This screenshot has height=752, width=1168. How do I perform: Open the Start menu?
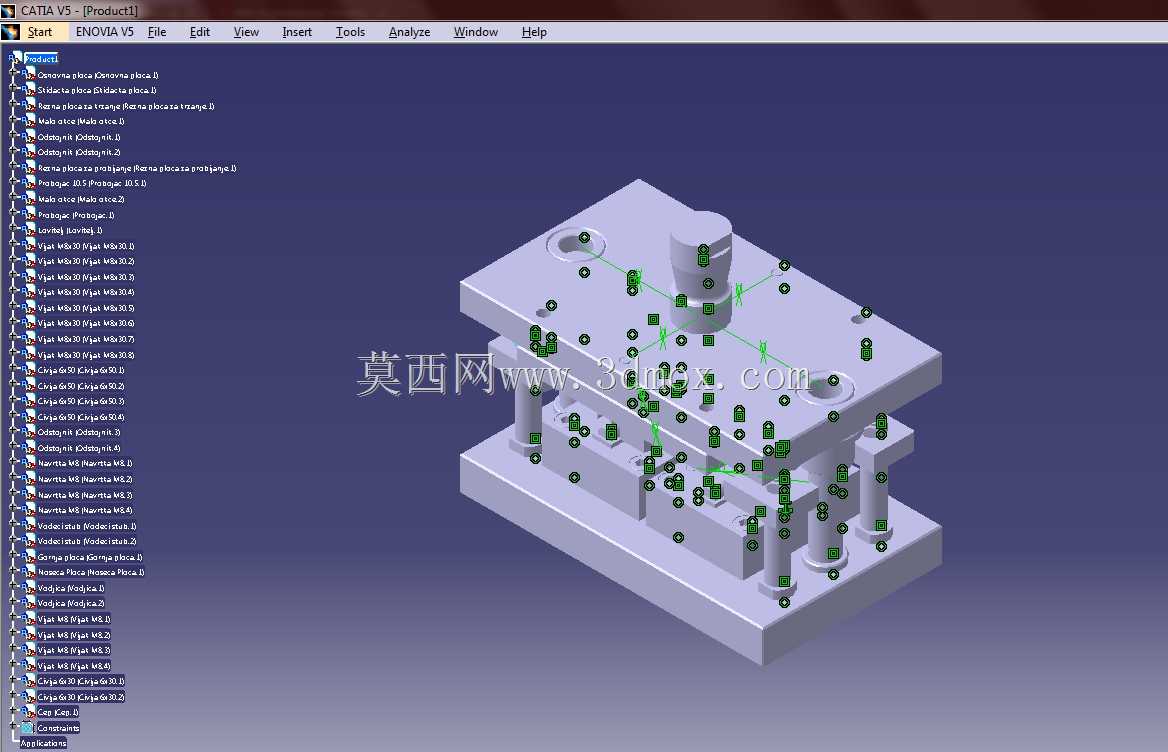tap(39, 32)
